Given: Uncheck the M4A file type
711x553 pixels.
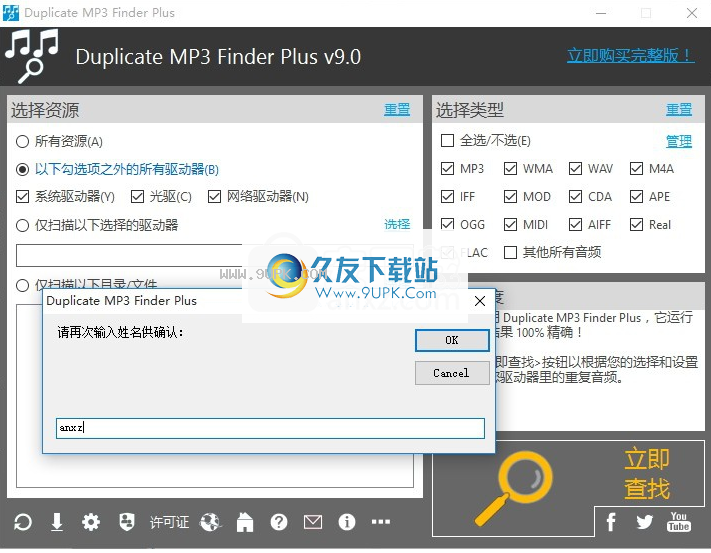Looking at the screenshot, I should coord(637,169).
